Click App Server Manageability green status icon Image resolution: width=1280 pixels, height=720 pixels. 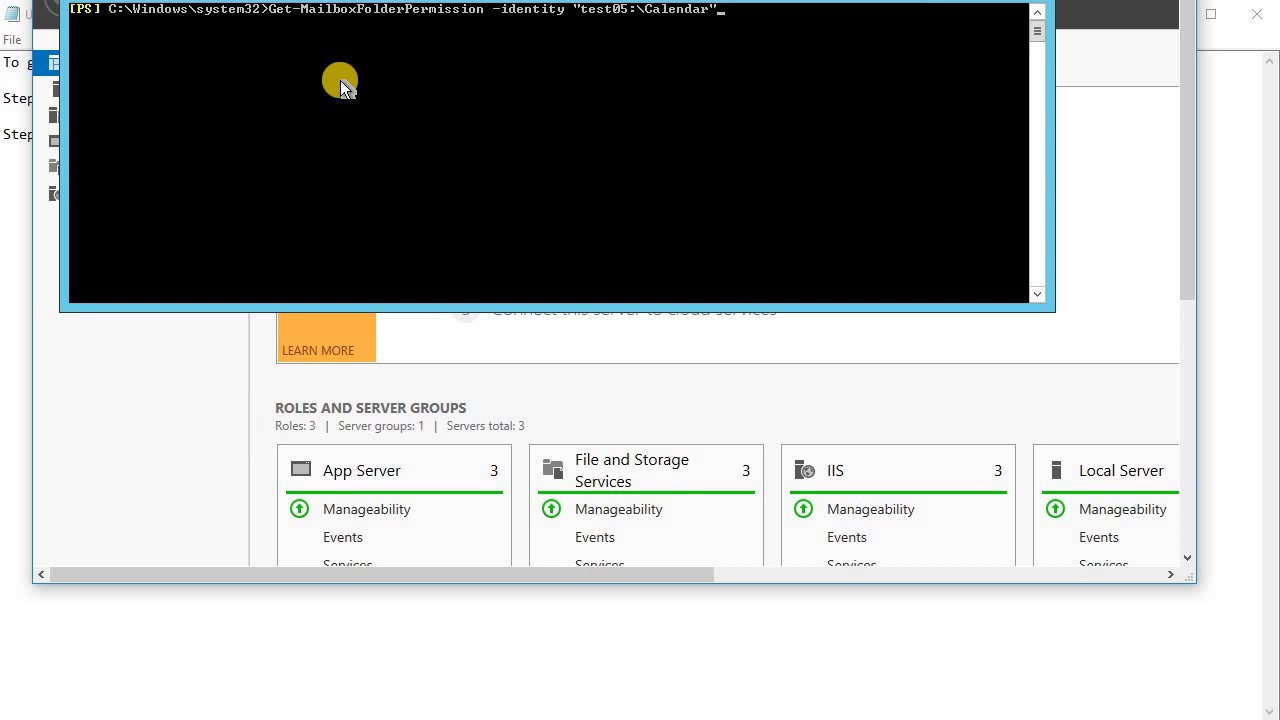point(299,509)
